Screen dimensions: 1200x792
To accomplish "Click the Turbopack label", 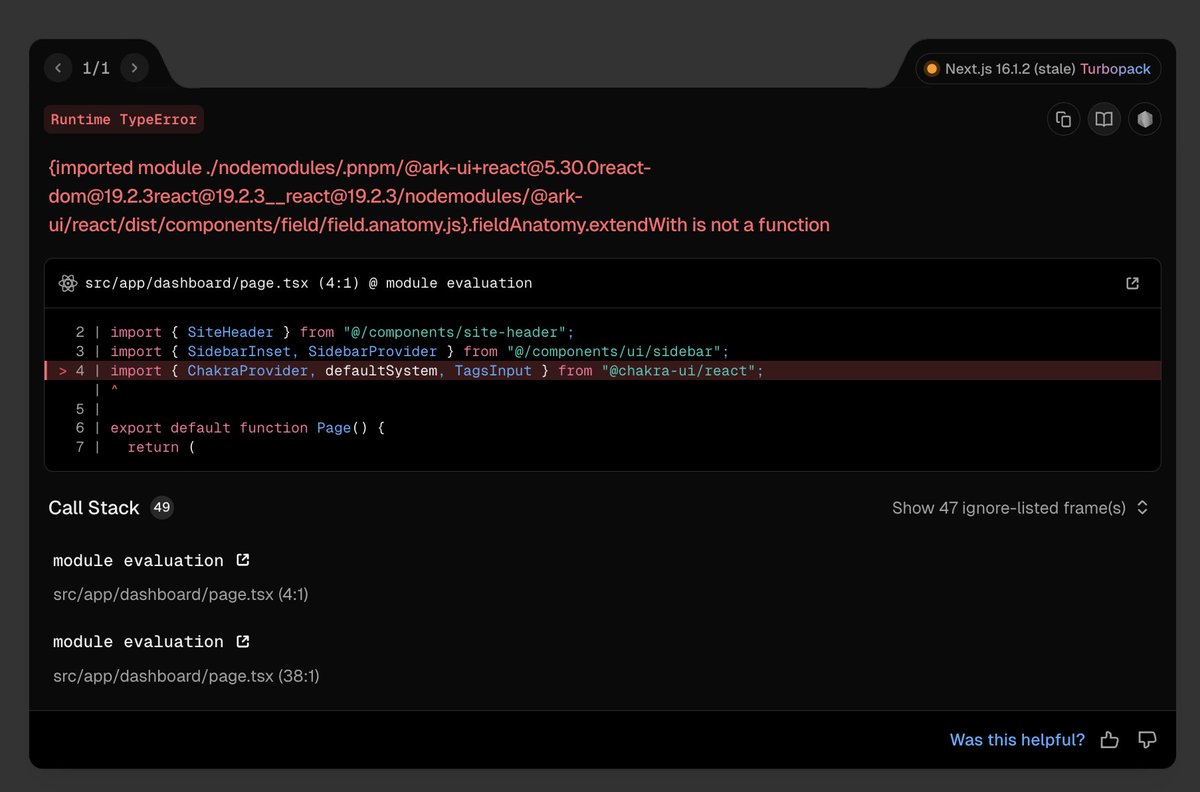I will coord(1115,69).
